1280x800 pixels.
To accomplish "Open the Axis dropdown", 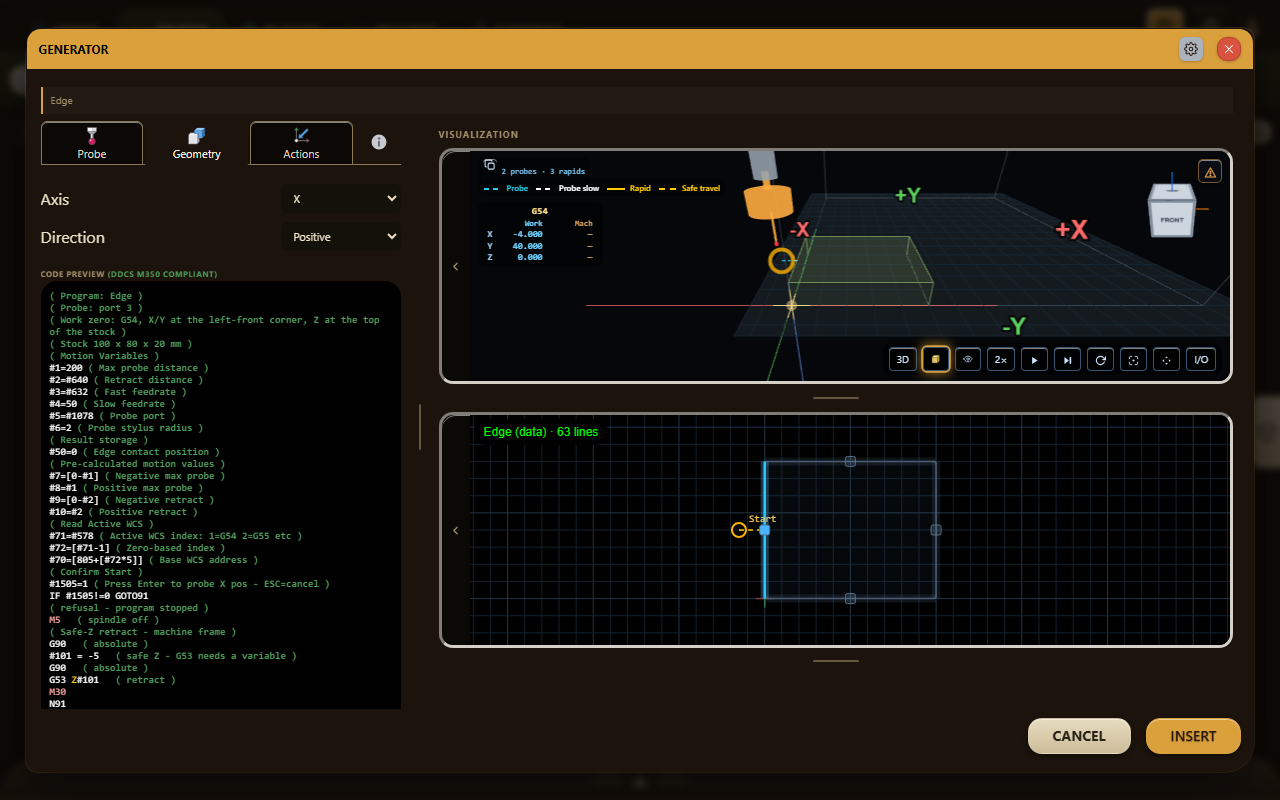I will 341,199.
